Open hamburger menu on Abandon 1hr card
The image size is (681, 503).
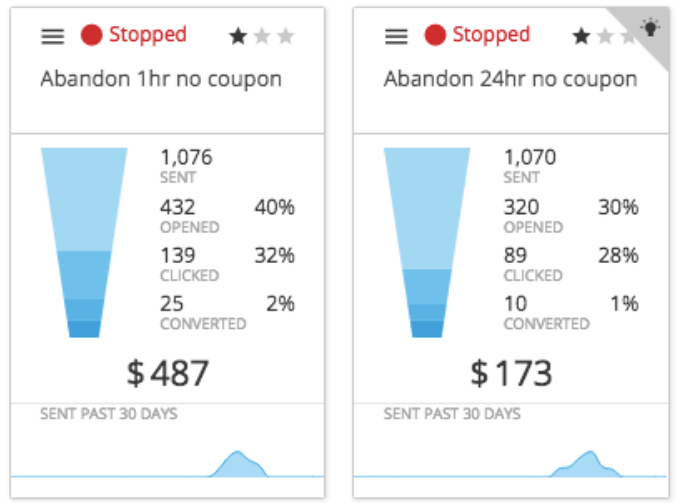pyautogui.click(x=53, y=36)
